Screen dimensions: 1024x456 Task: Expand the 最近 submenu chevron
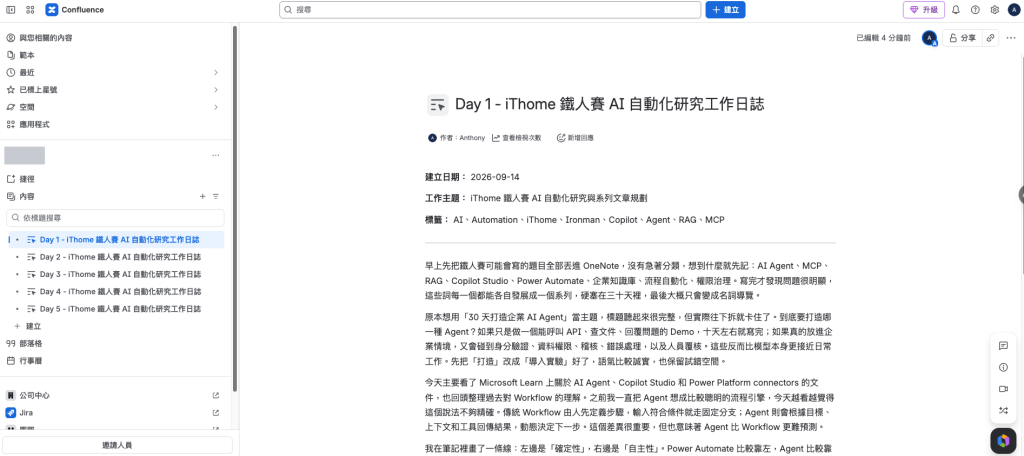[x=216, y=73]
